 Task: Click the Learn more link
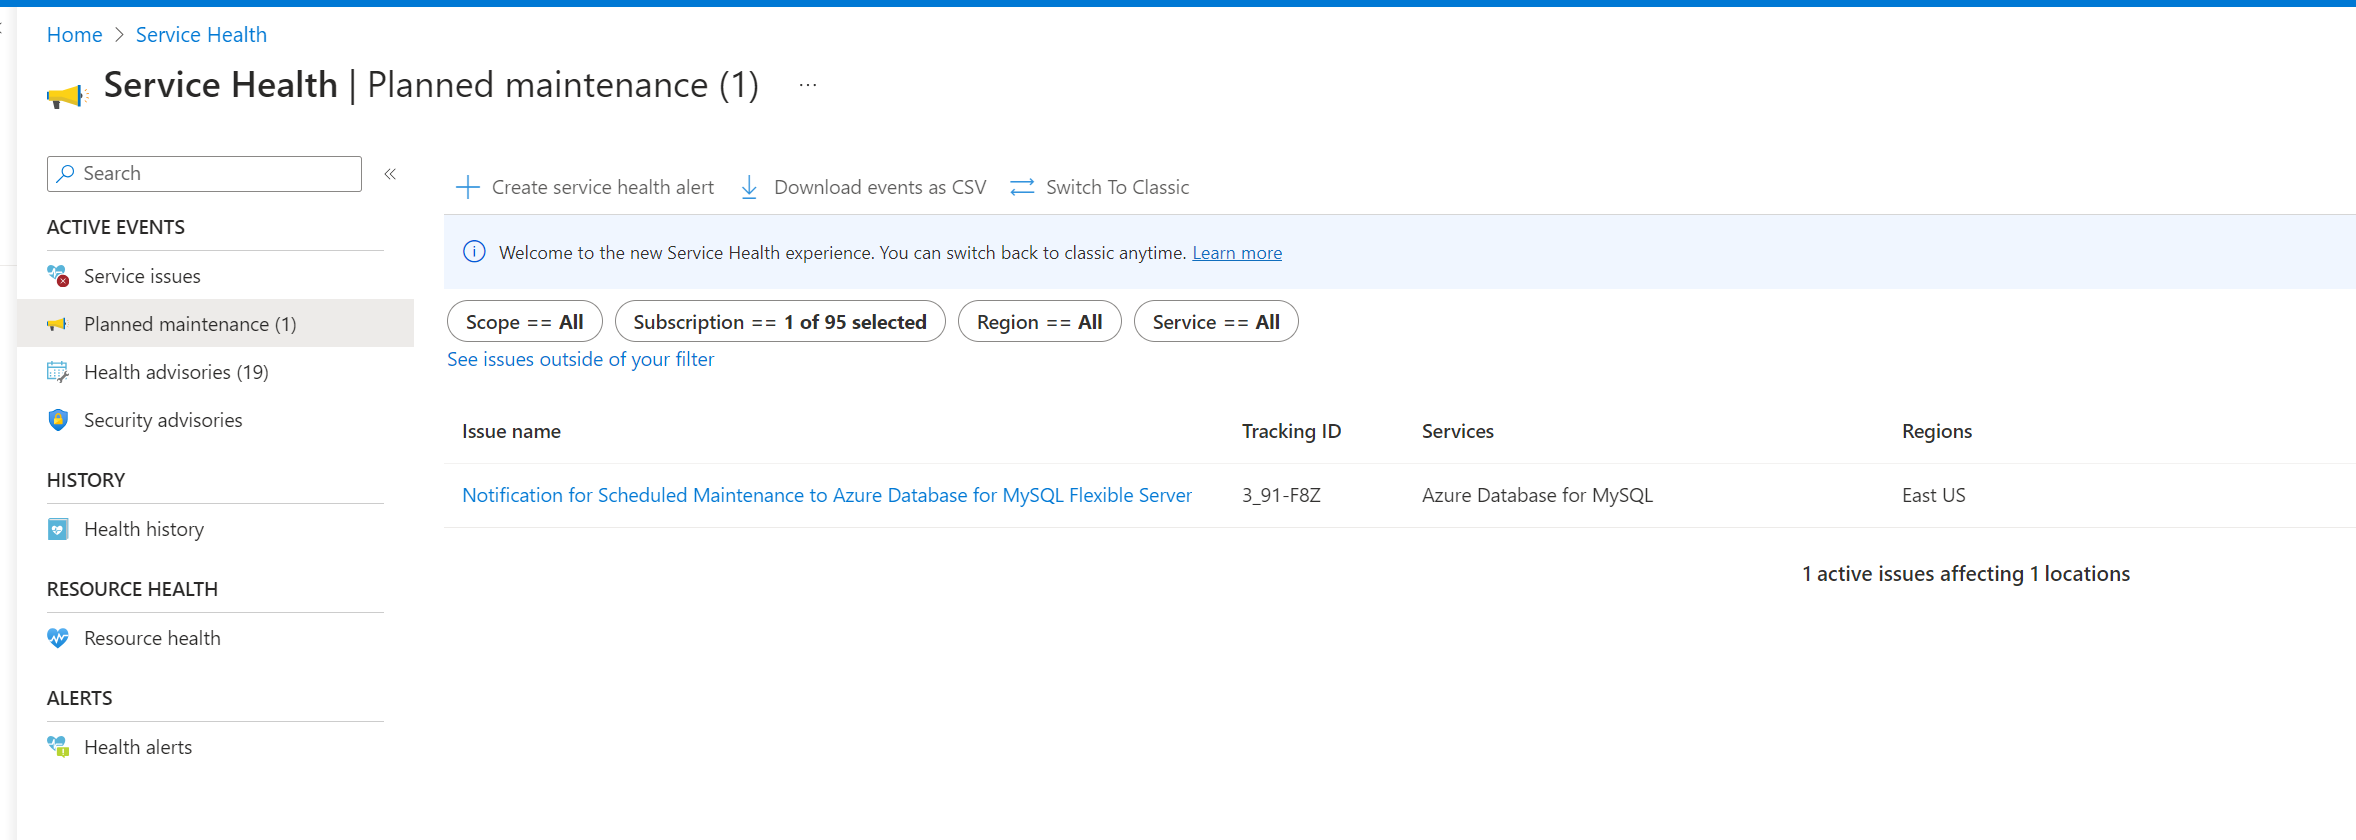(x=1237, y=253)
